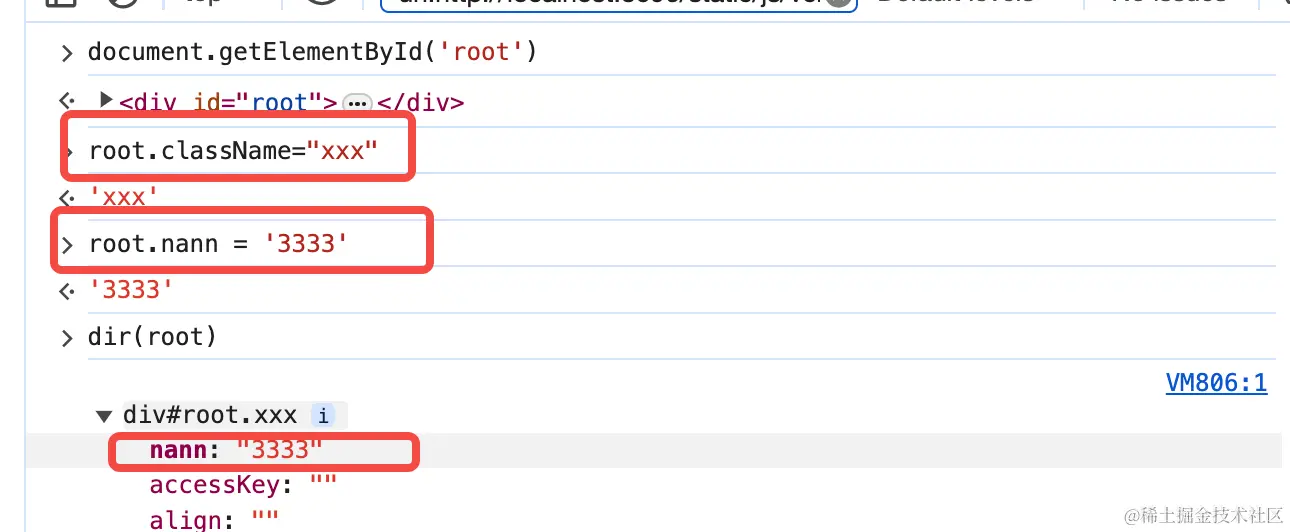Click the info icon beside div#root.xxx
The width and height of the screenshot is (1290, 532).
pos(323,416)
